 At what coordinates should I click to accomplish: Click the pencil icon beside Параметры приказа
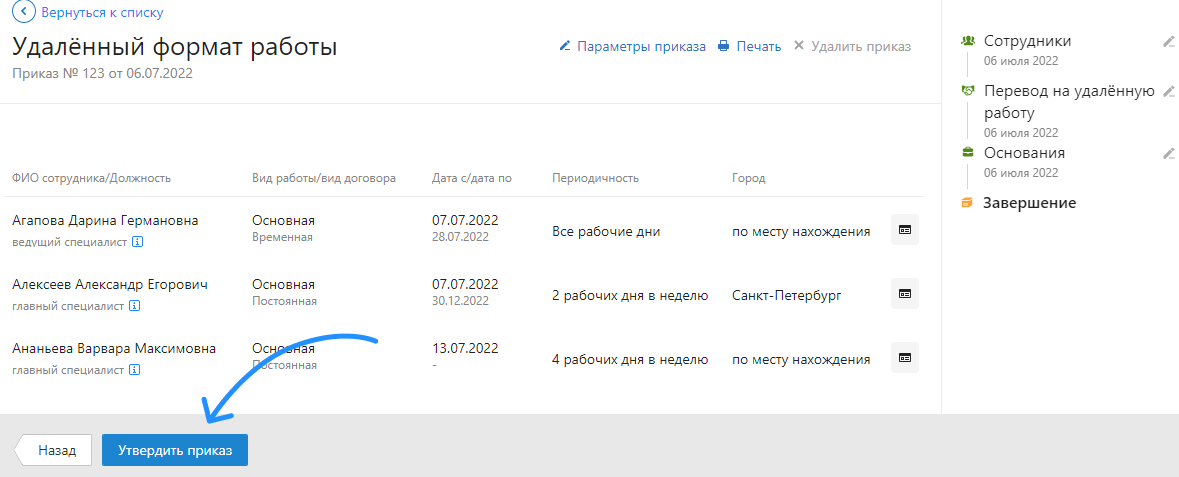click(x=565, y=46)
